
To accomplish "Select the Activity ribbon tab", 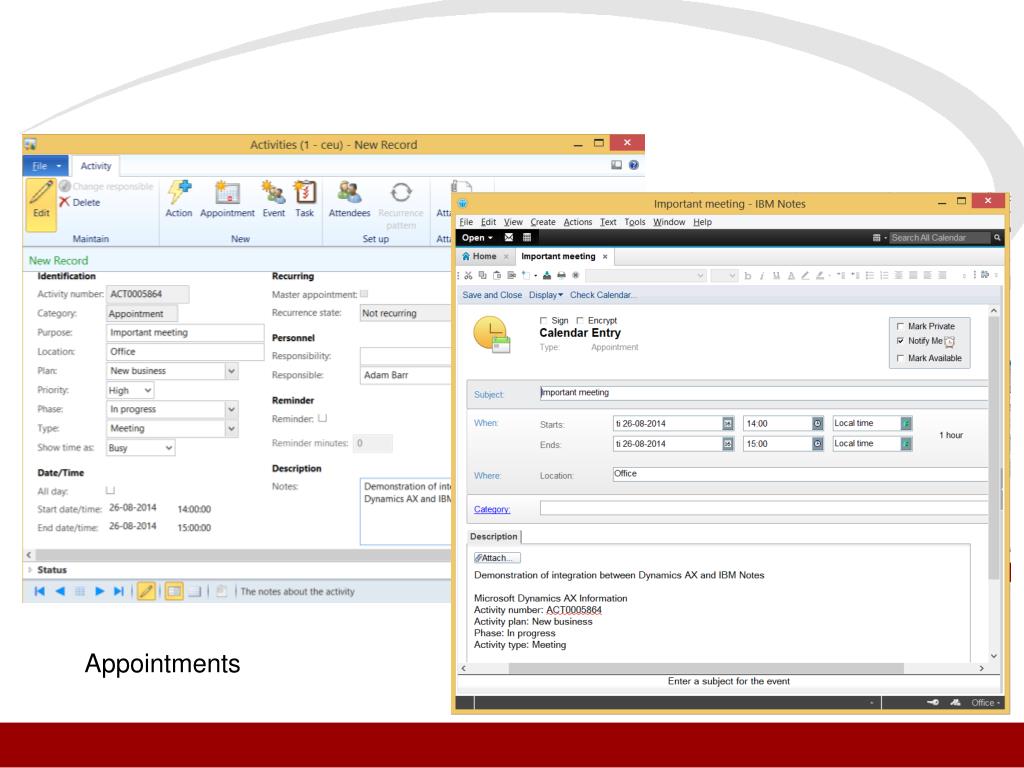I will [x=95, y=166].
